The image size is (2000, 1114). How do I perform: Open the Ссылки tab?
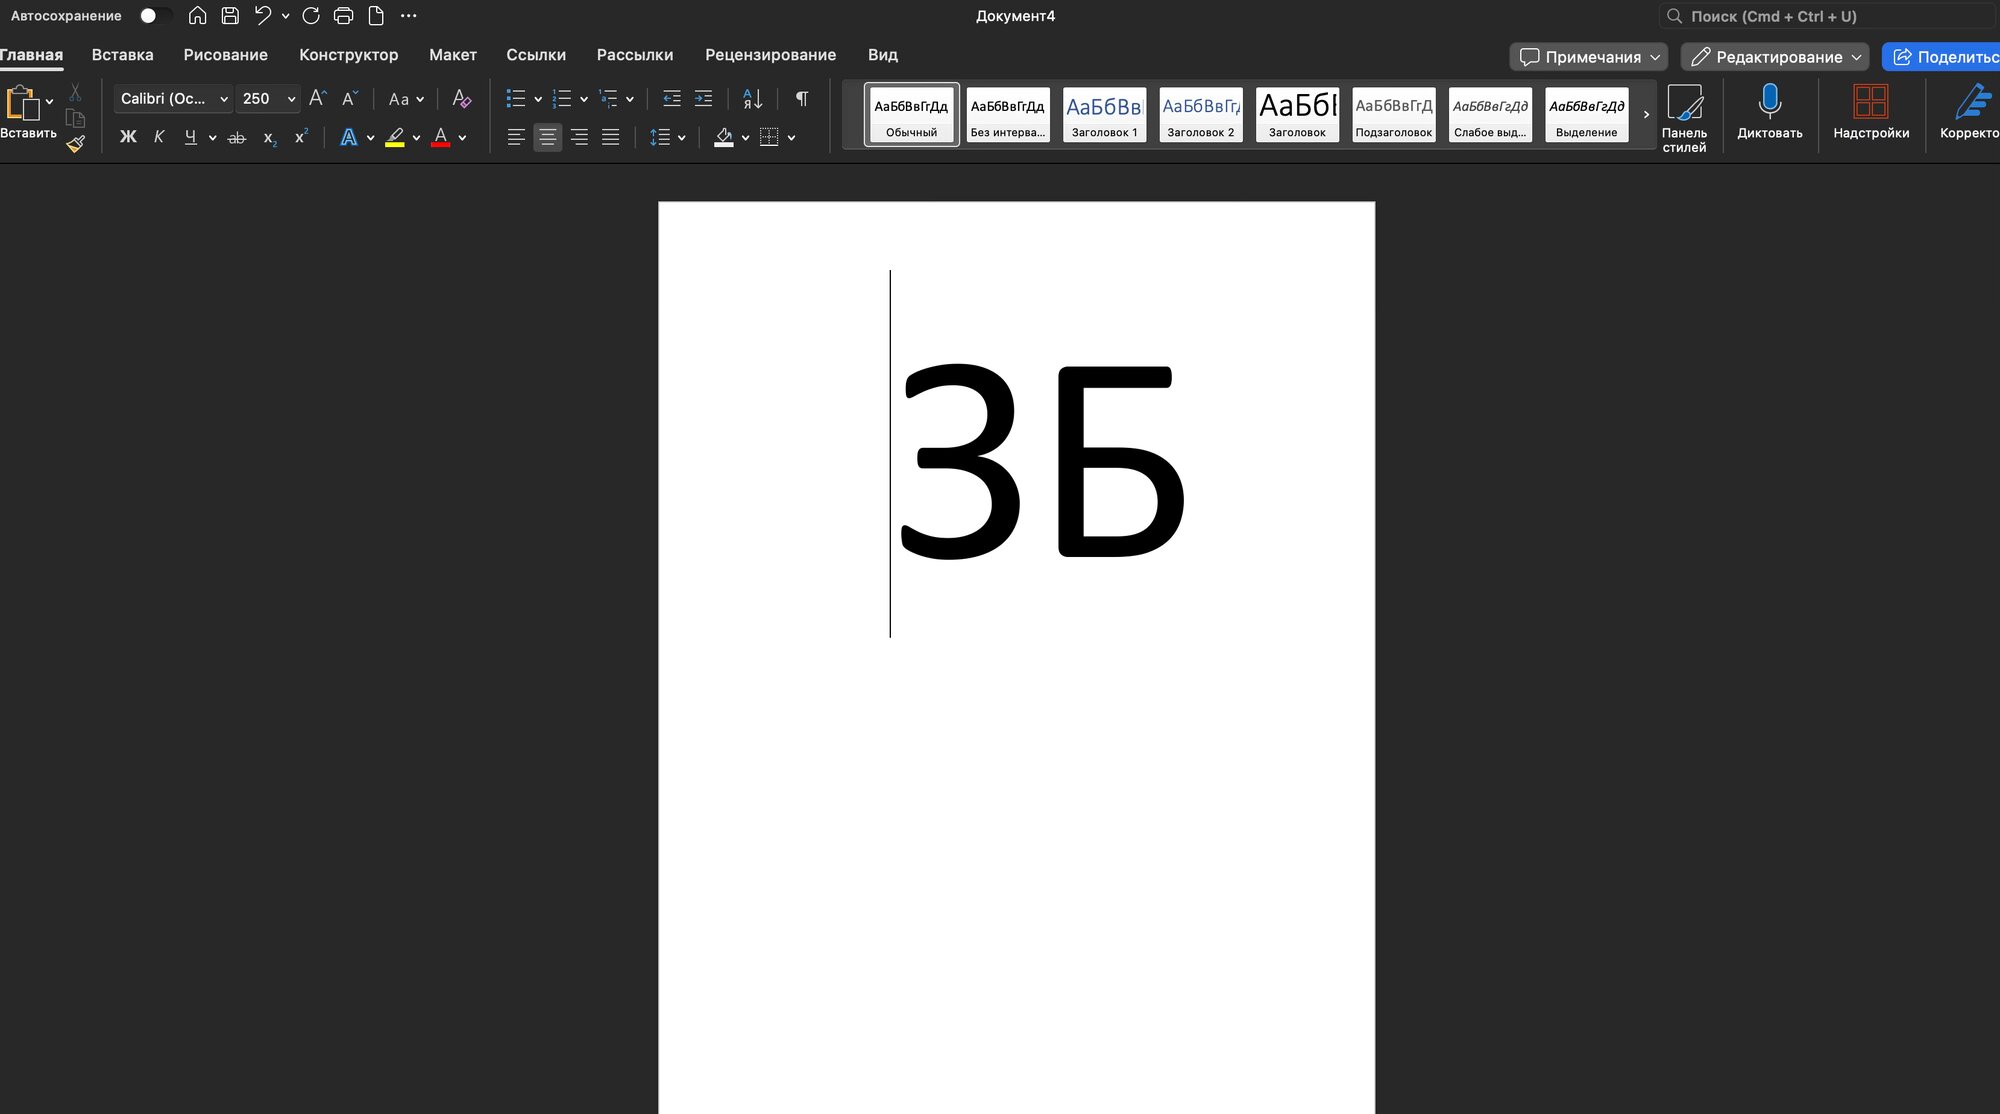click(536, 55)
